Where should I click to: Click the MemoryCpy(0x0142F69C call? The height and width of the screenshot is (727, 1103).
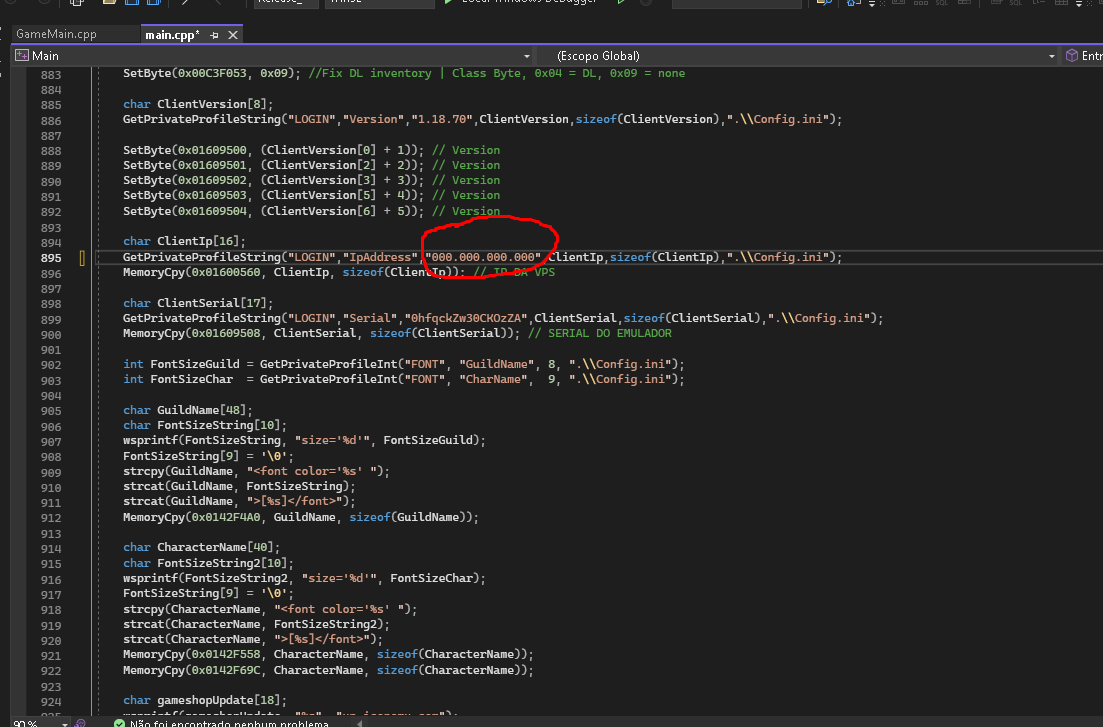pos(329,670)
